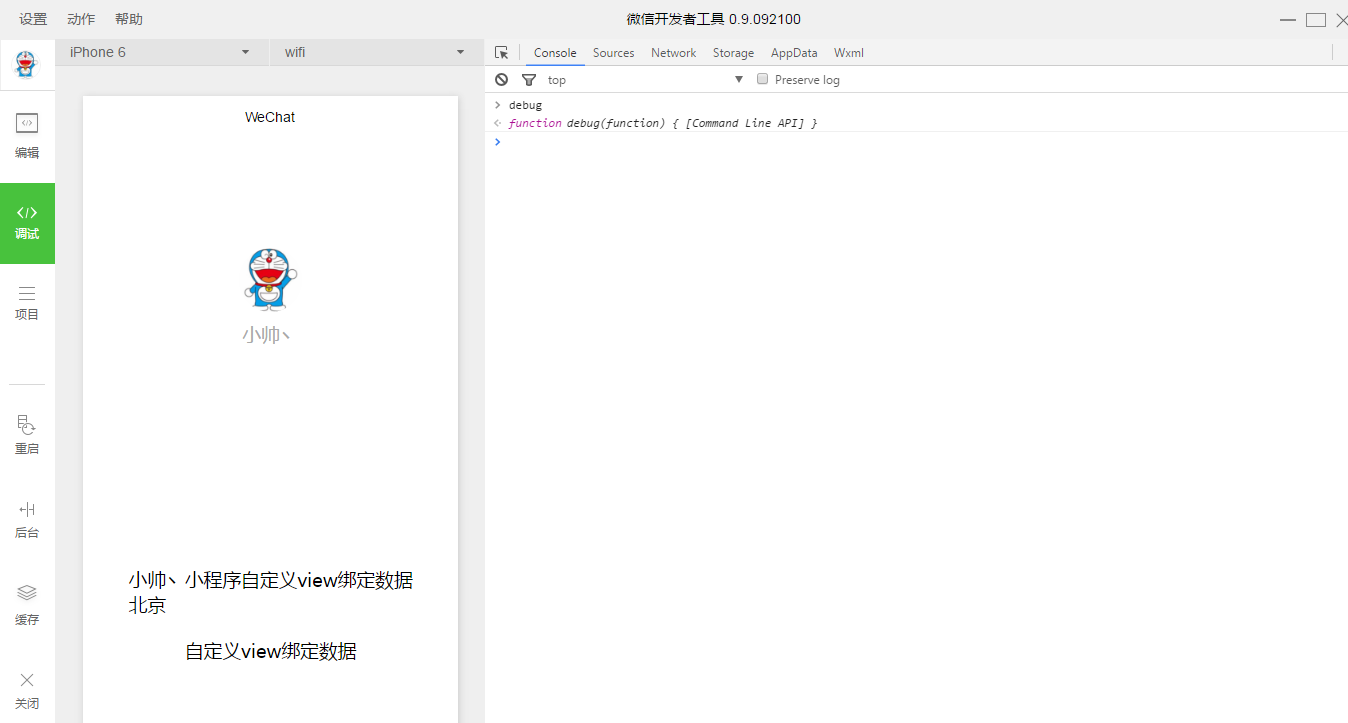Open the iPhone 6 device dropdown
1348x723 pixels.
[162, 52]
